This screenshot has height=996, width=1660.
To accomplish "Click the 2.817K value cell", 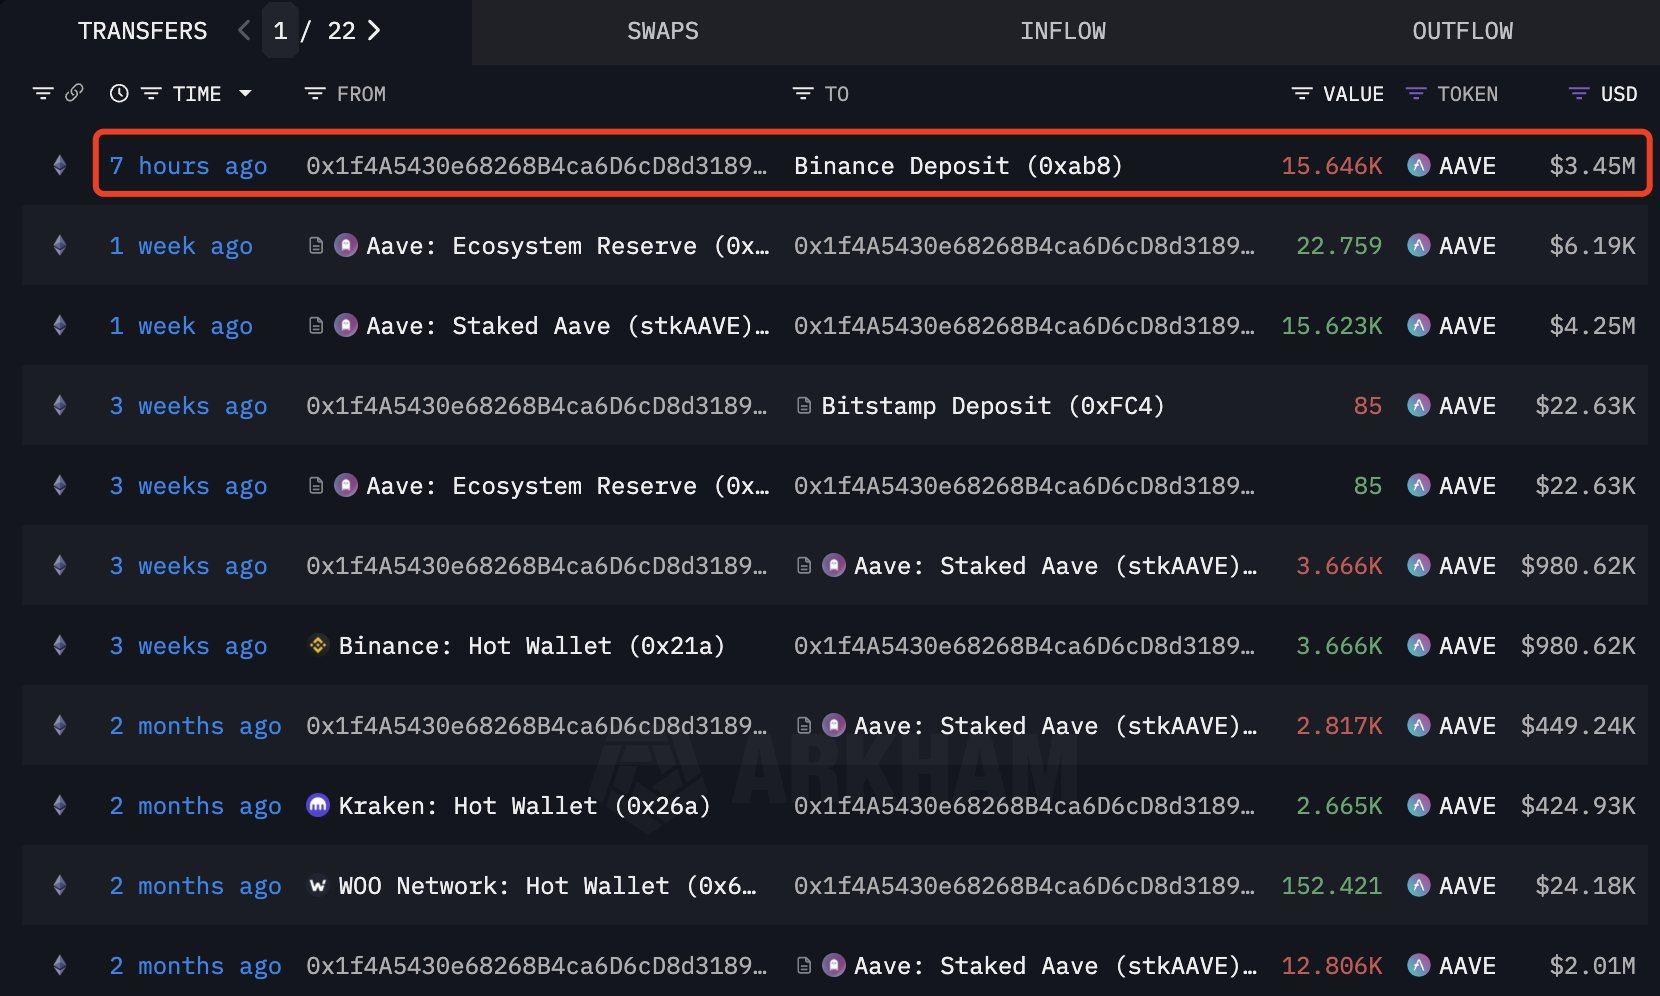I will click(1339, 726).
